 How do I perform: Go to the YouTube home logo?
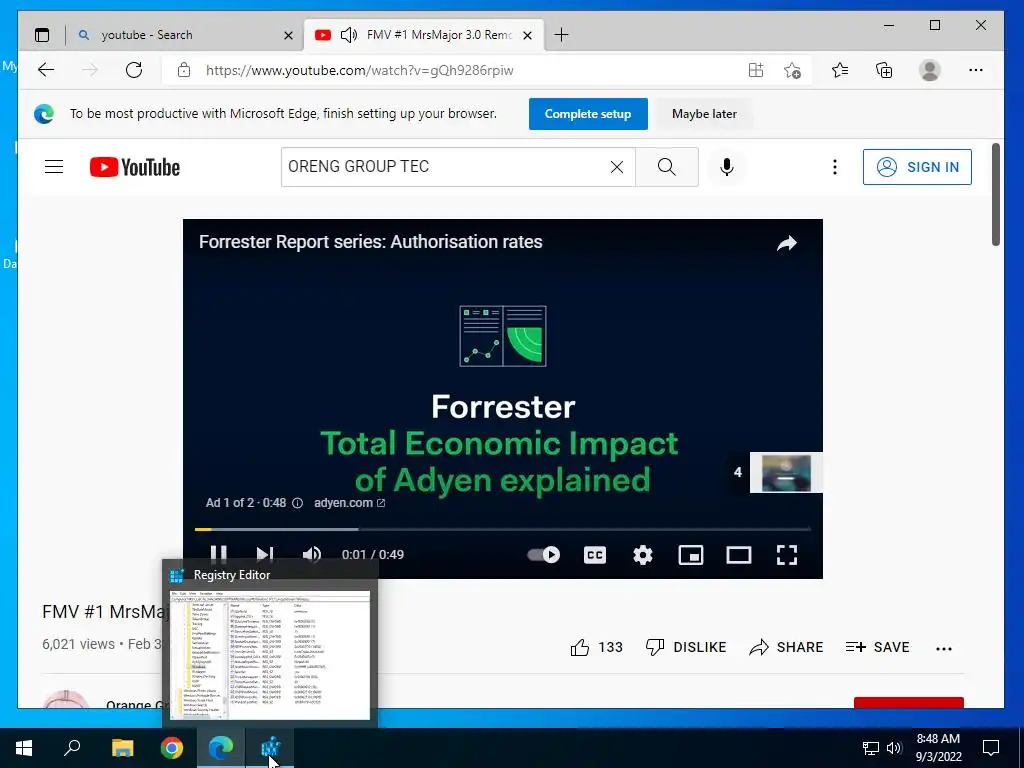coord(135,167)
